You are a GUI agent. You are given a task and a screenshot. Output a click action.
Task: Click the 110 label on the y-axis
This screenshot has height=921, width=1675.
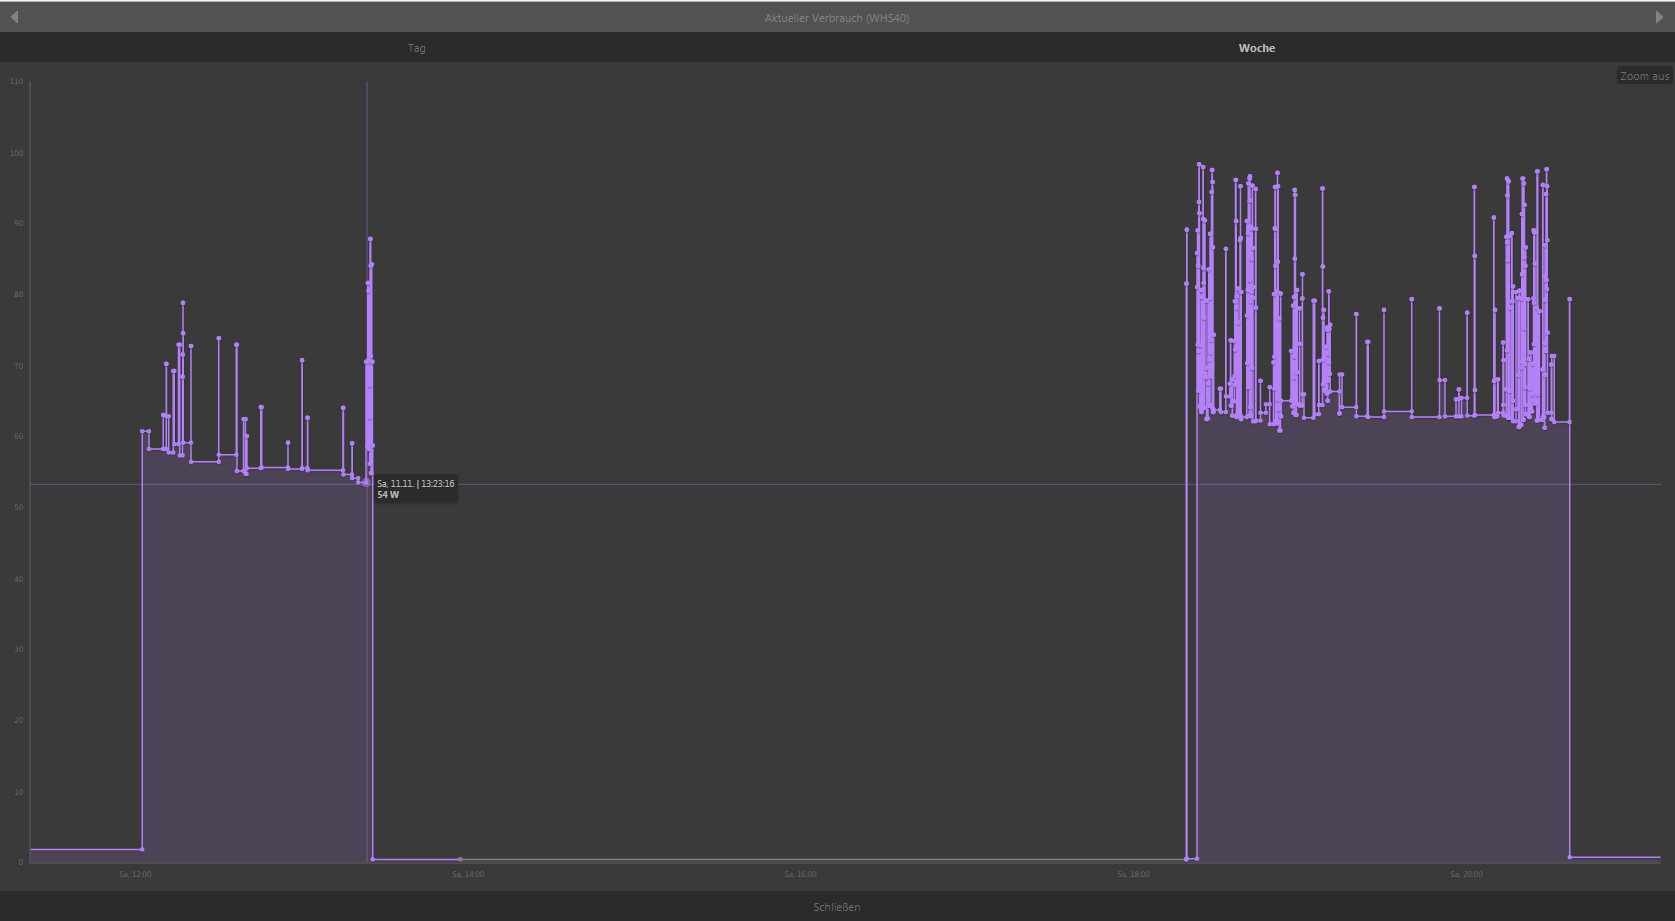pos(16,81)
